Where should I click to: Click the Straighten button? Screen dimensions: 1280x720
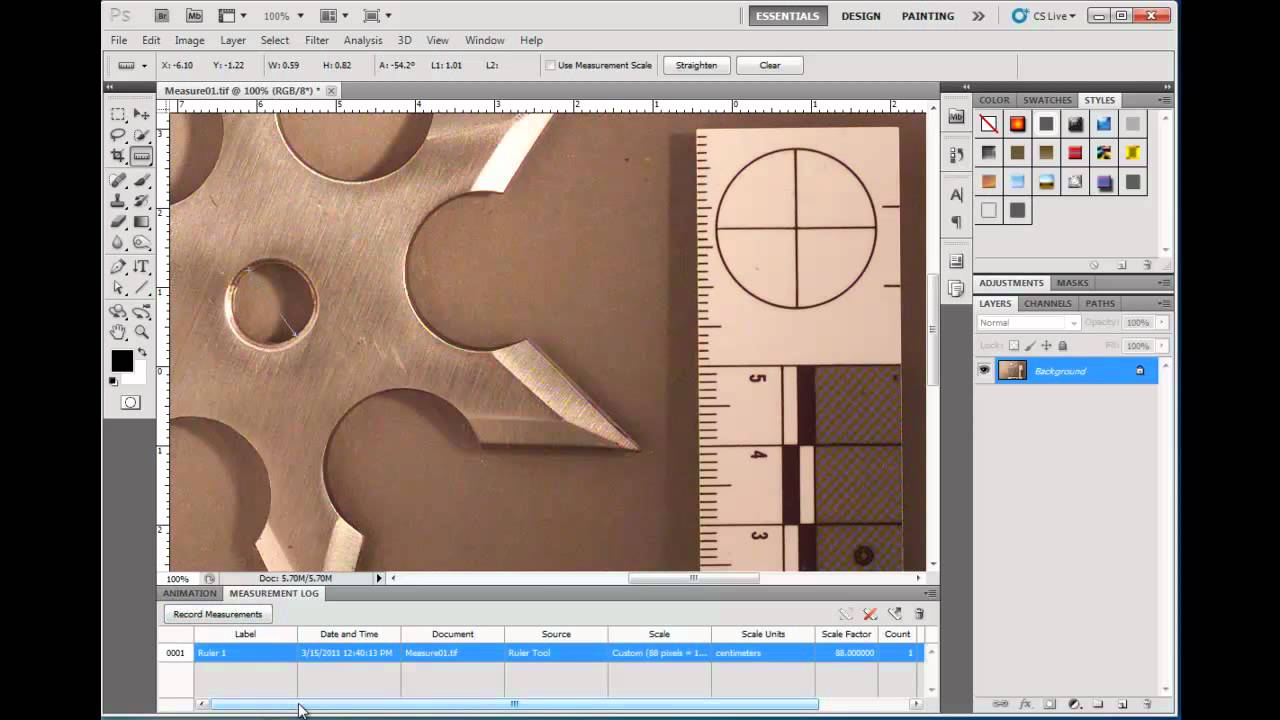[x=696, y=65]
